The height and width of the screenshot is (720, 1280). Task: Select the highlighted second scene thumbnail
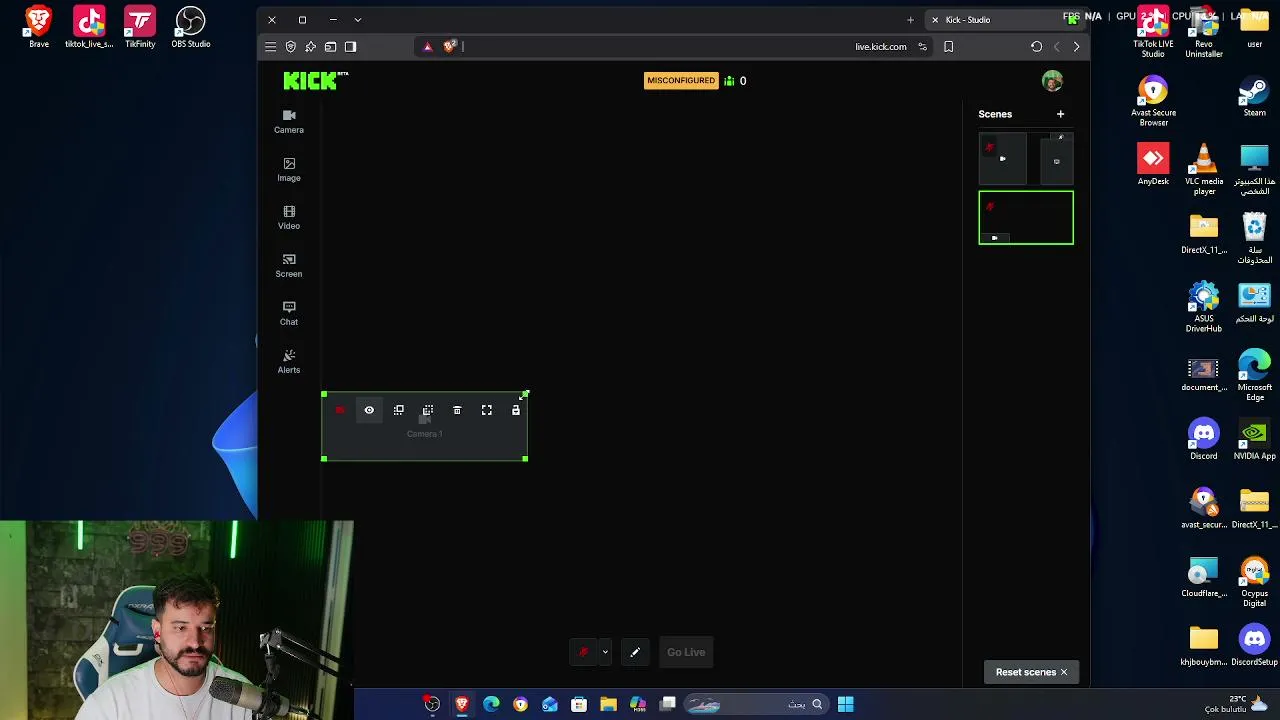tap(1026, 218)
